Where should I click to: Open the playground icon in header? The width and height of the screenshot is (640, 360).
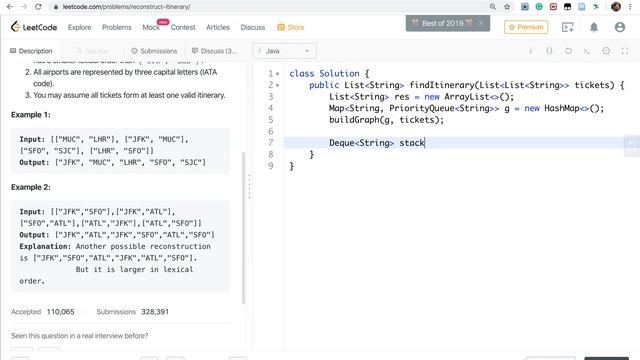click(x=568, y=27)
